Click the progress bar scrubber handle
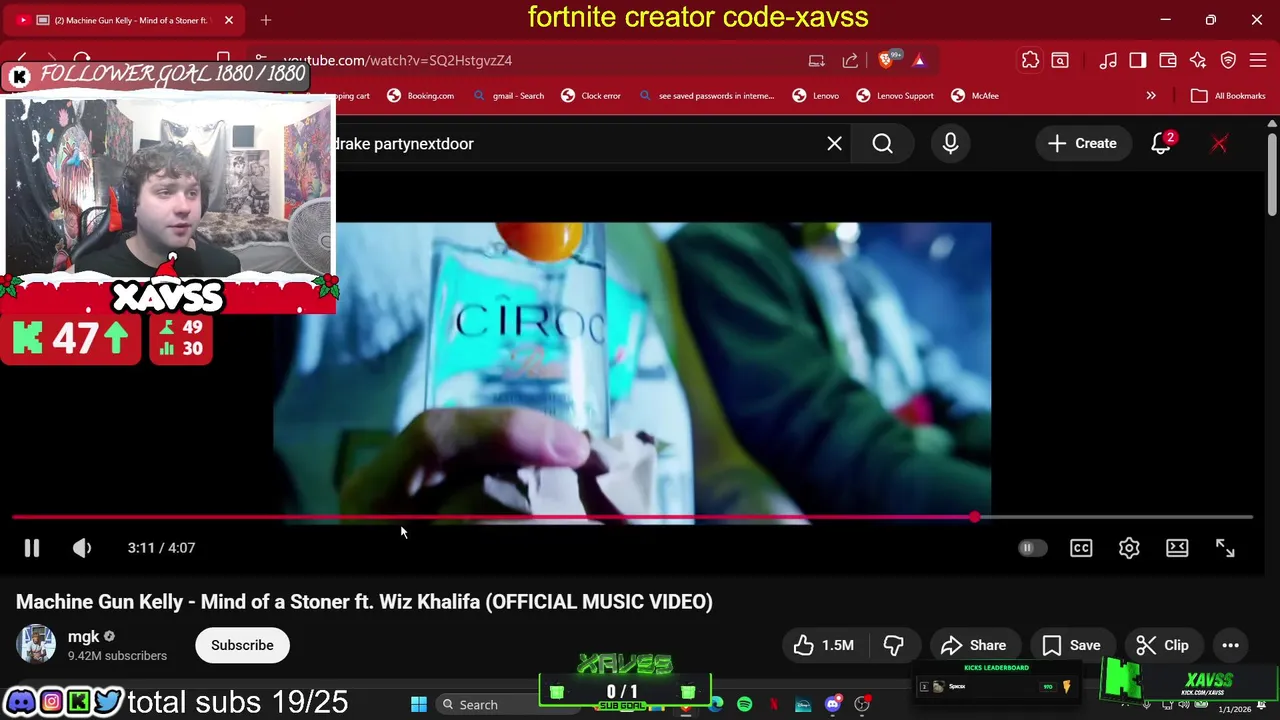Screen dimensions: 1280x720 point(974,517)
